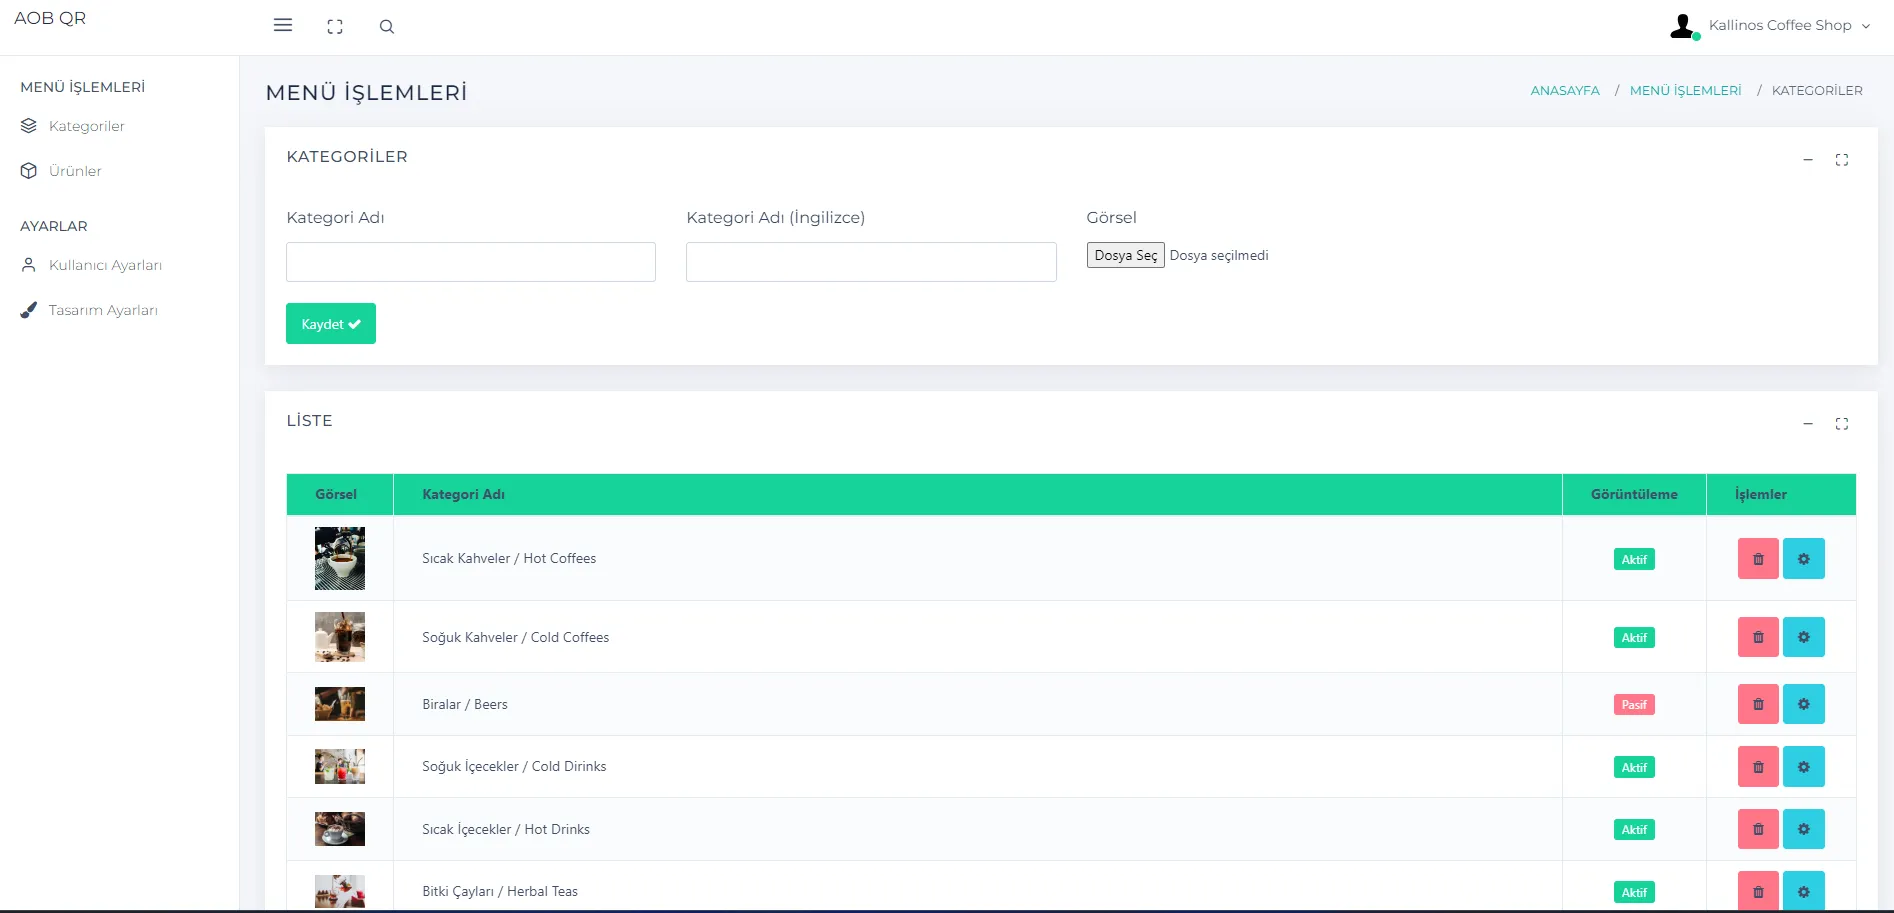
Task: Toggle the hamburger sidebar menu icon
Action: pos(283,26)
